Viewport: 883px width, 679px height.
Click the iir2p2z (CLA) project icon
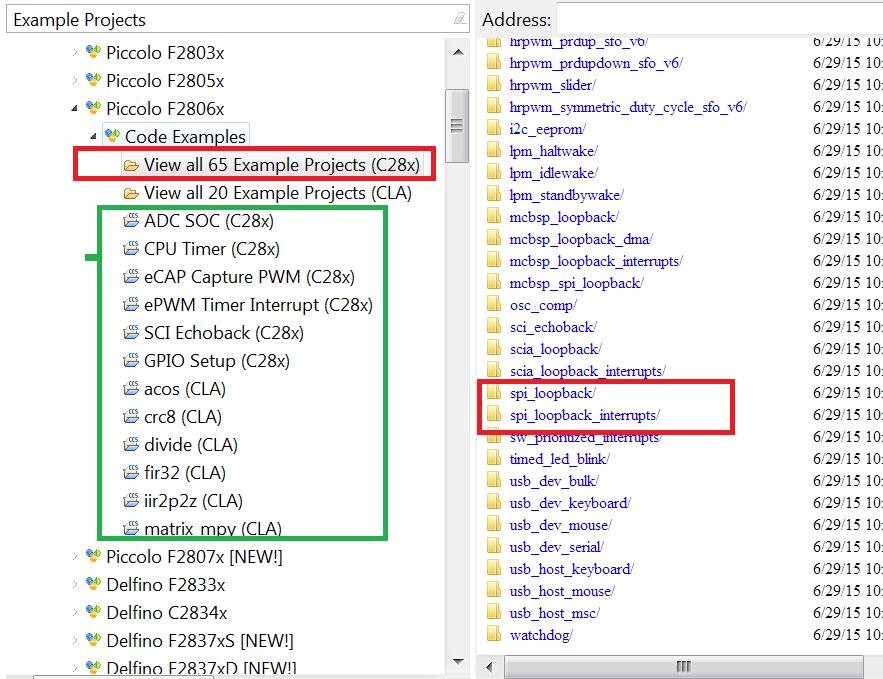pos(131,501)
